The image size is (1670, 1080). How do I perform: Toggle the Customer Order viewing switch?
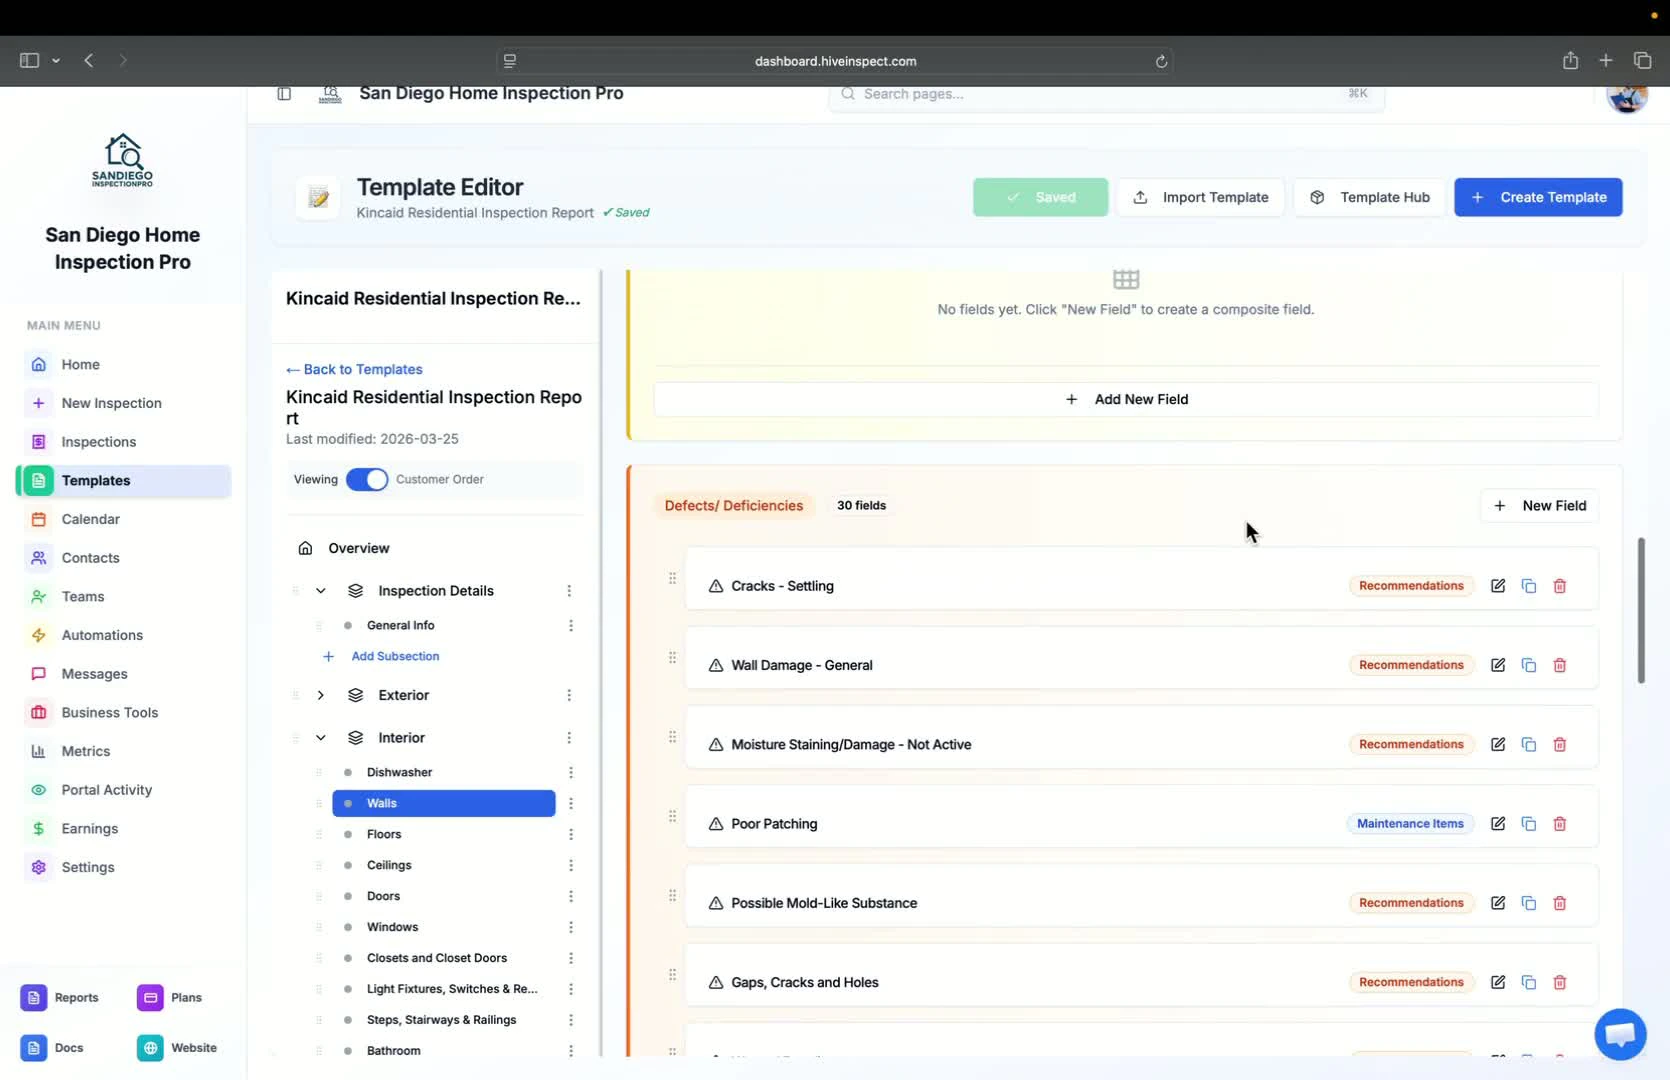coord(367,480)
